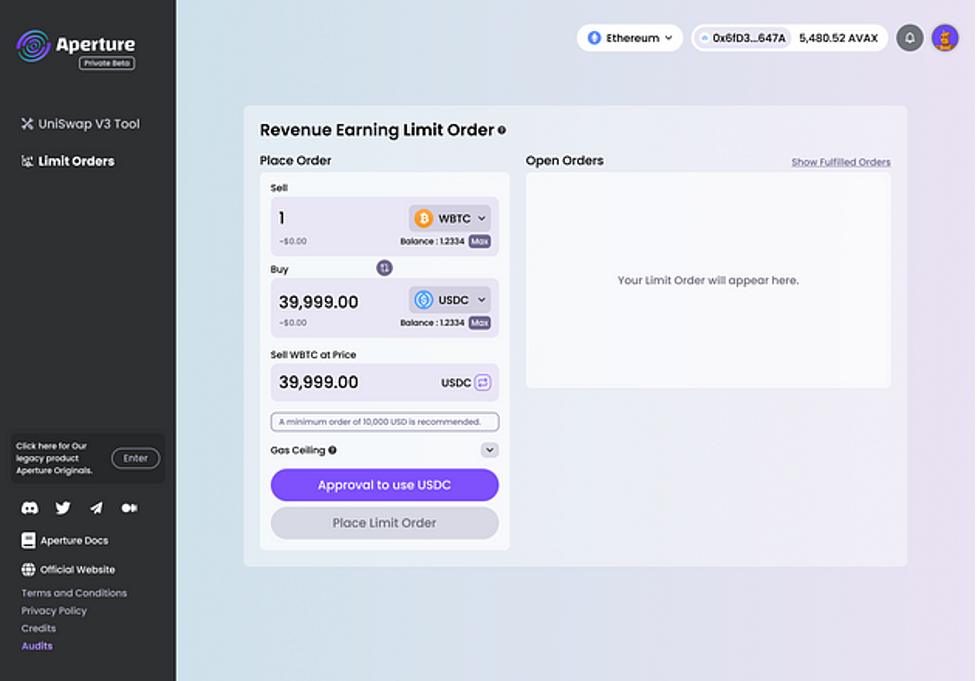977x681 pixels.
Task: Click the UniSwap V3 Tool icon
Action: (x=27, y=124)
